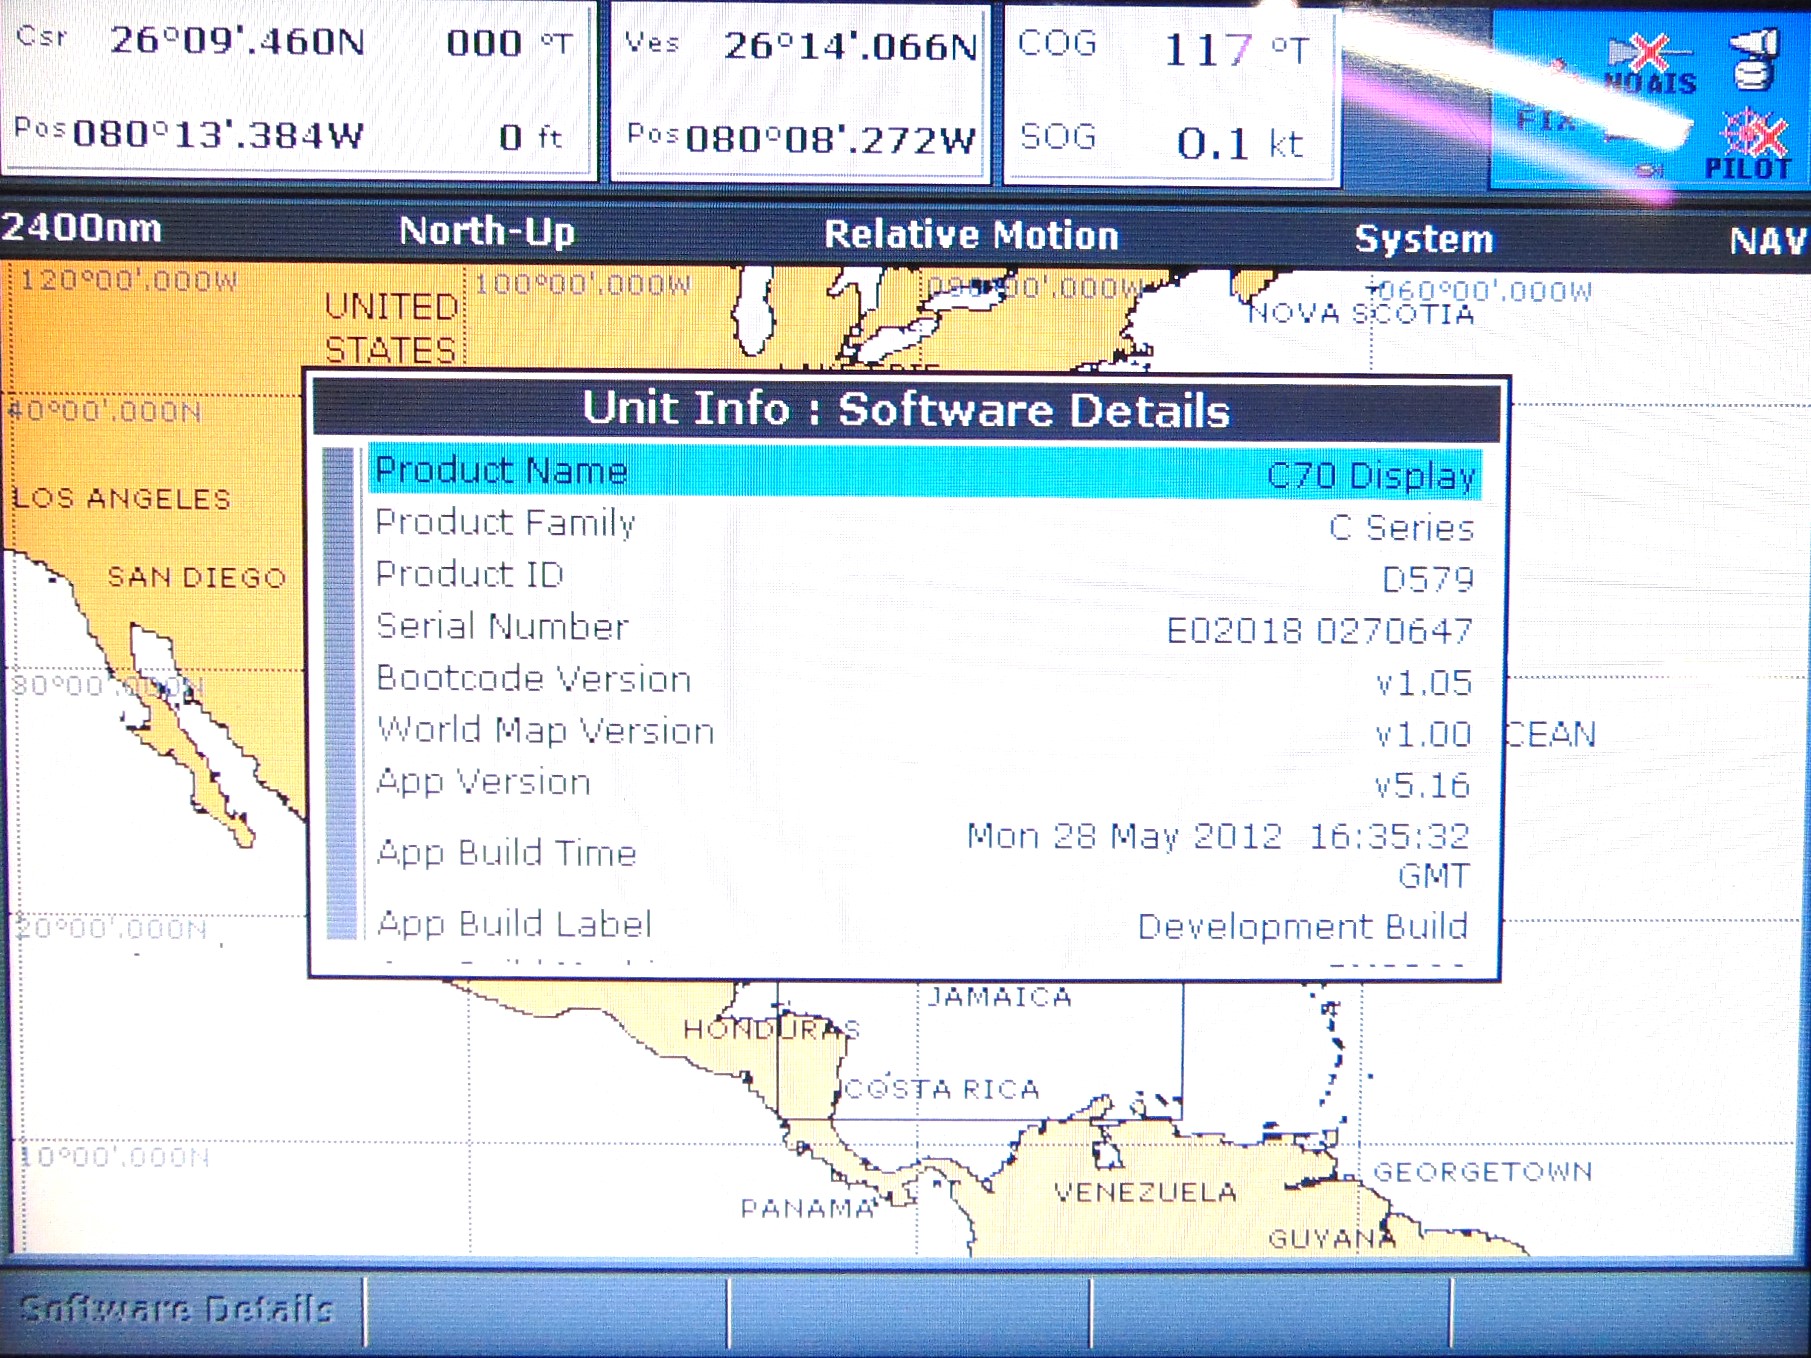This screenshot has height=1358, width=1811.
Task: Click the 100°00'.000W longitude grid label
Action: click(582, 285)
